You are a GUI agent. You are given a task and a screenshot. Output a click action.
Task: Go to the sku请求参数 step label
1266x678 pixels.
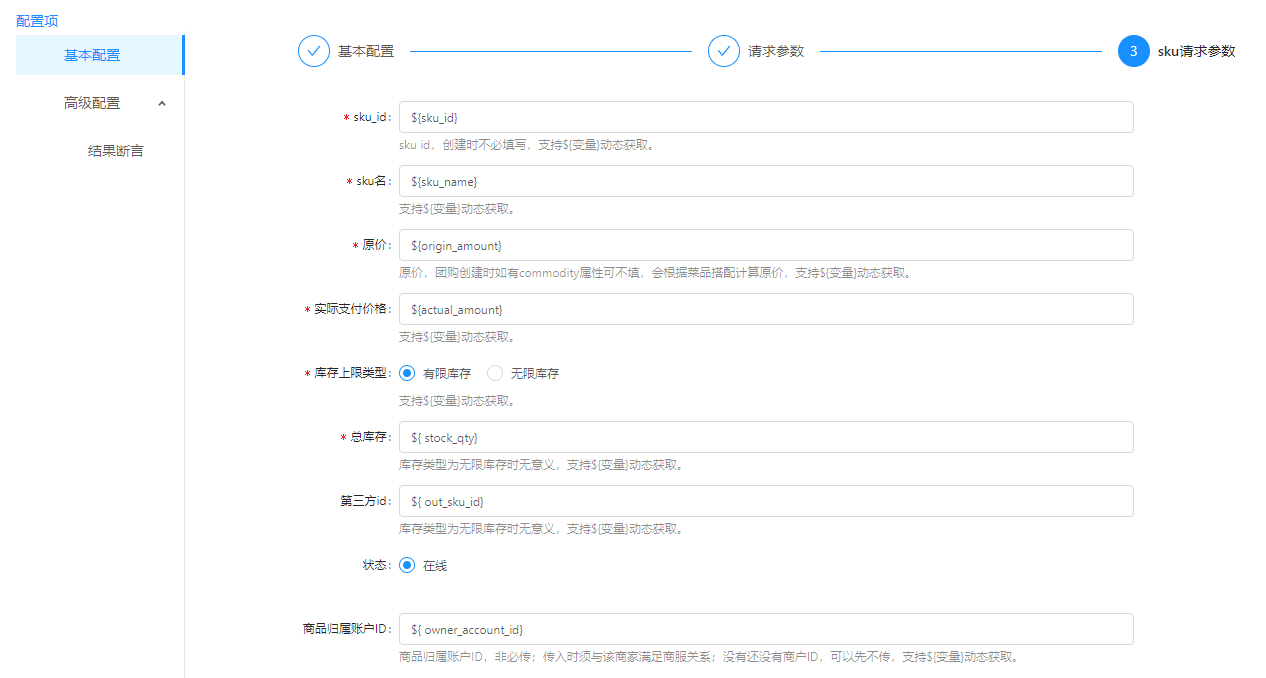click(1196, 51)
